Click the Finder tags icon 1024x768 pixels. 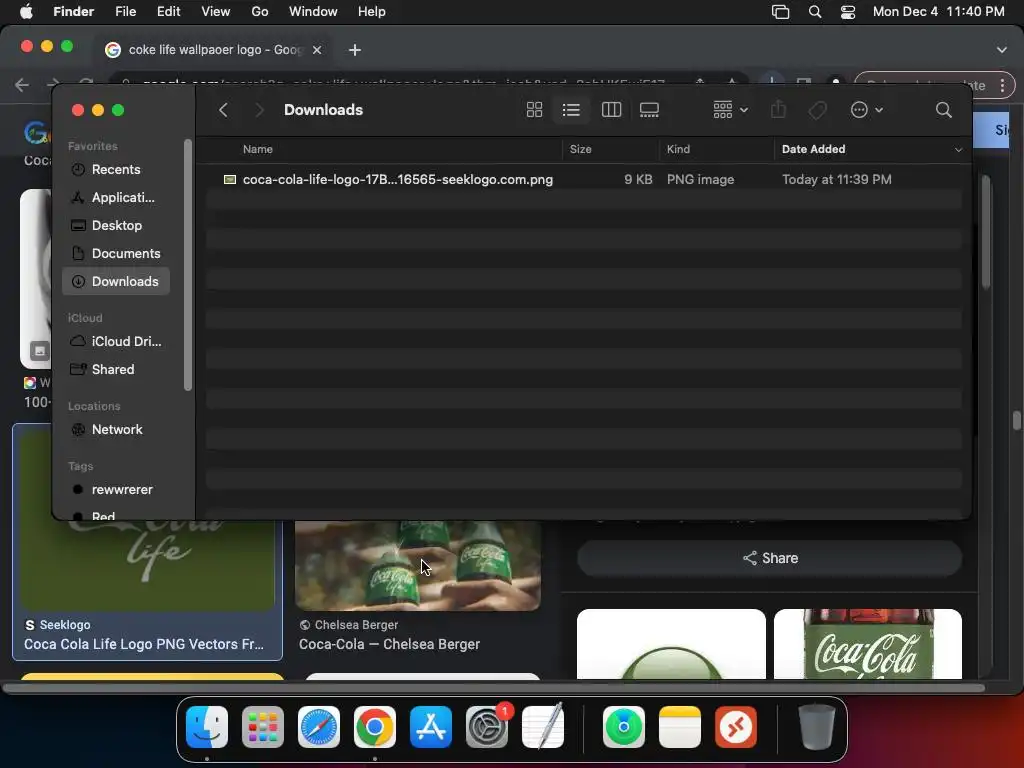818,110
